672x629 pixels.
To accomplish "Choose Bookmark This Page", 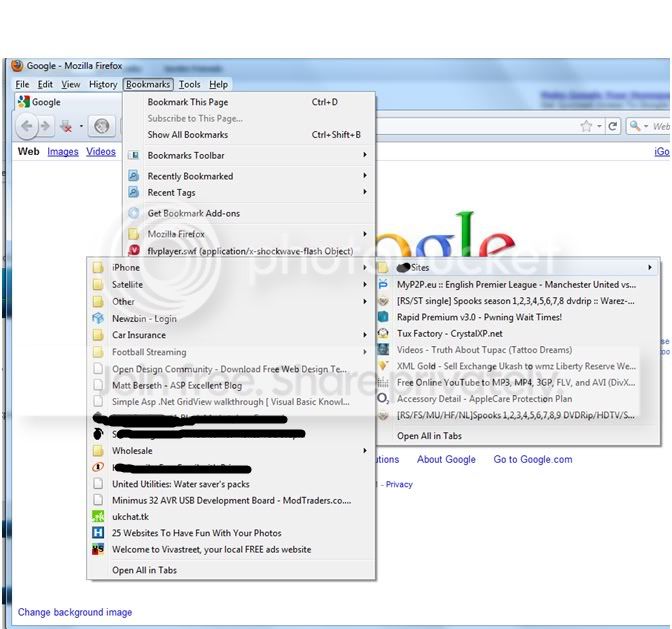I will (249, 102).
